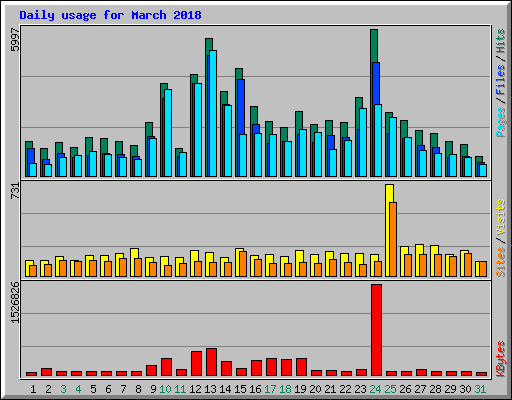This screenshot has height=400, width=512.
Task: Click the yellow "Visits" legend label
Action: pos(500,217)
